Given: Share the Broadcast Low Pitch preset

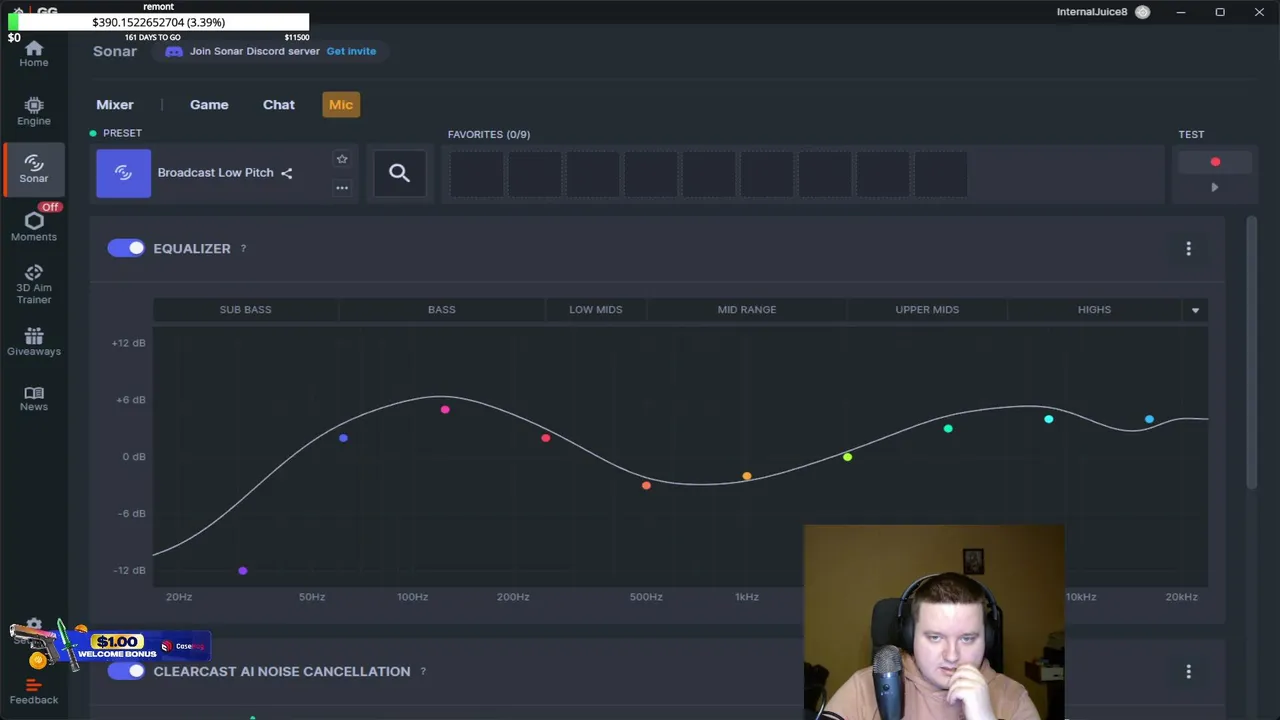Looking at the screenshot, I should pos(287,173).
